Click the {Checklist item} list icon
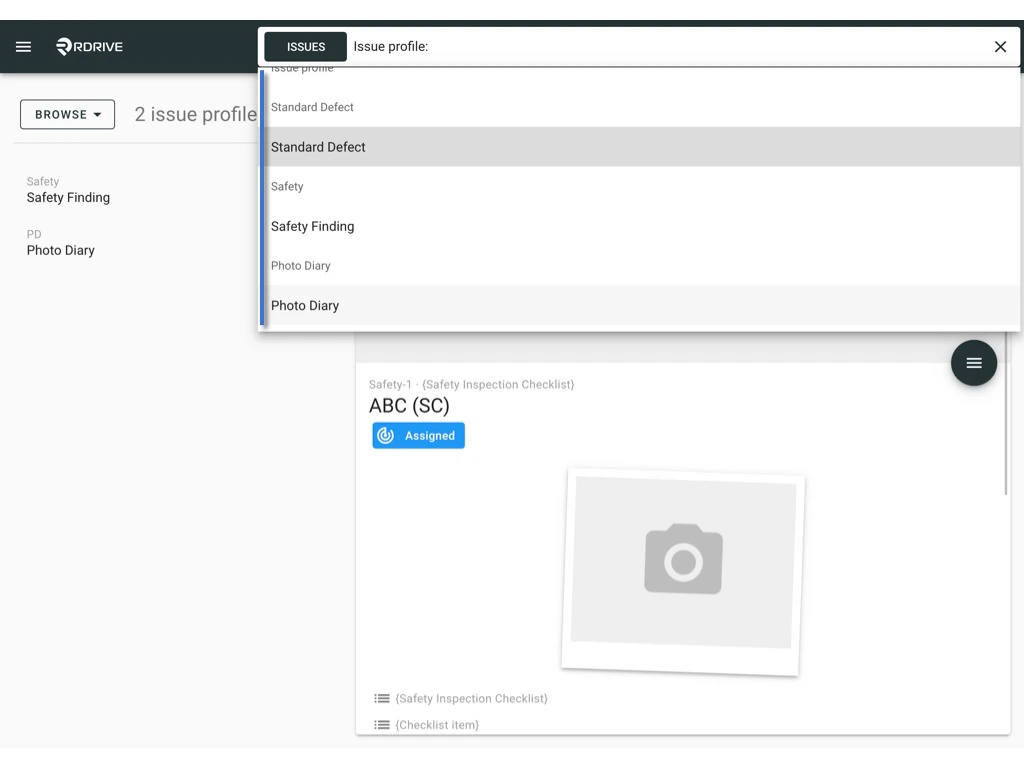The height and width of the screenshot is (768, 1024). tap(380, 724)
